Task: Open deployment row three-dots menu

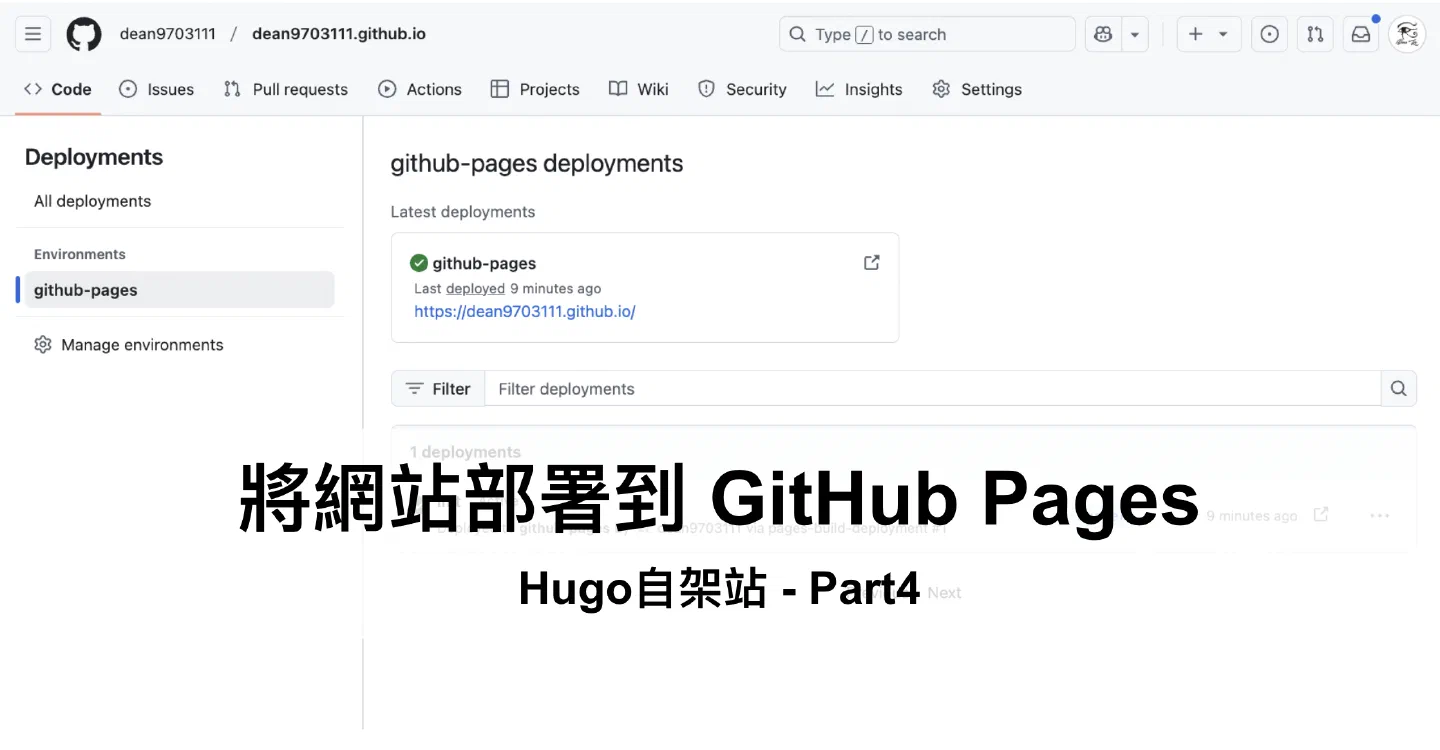Action: point(1380,516)
